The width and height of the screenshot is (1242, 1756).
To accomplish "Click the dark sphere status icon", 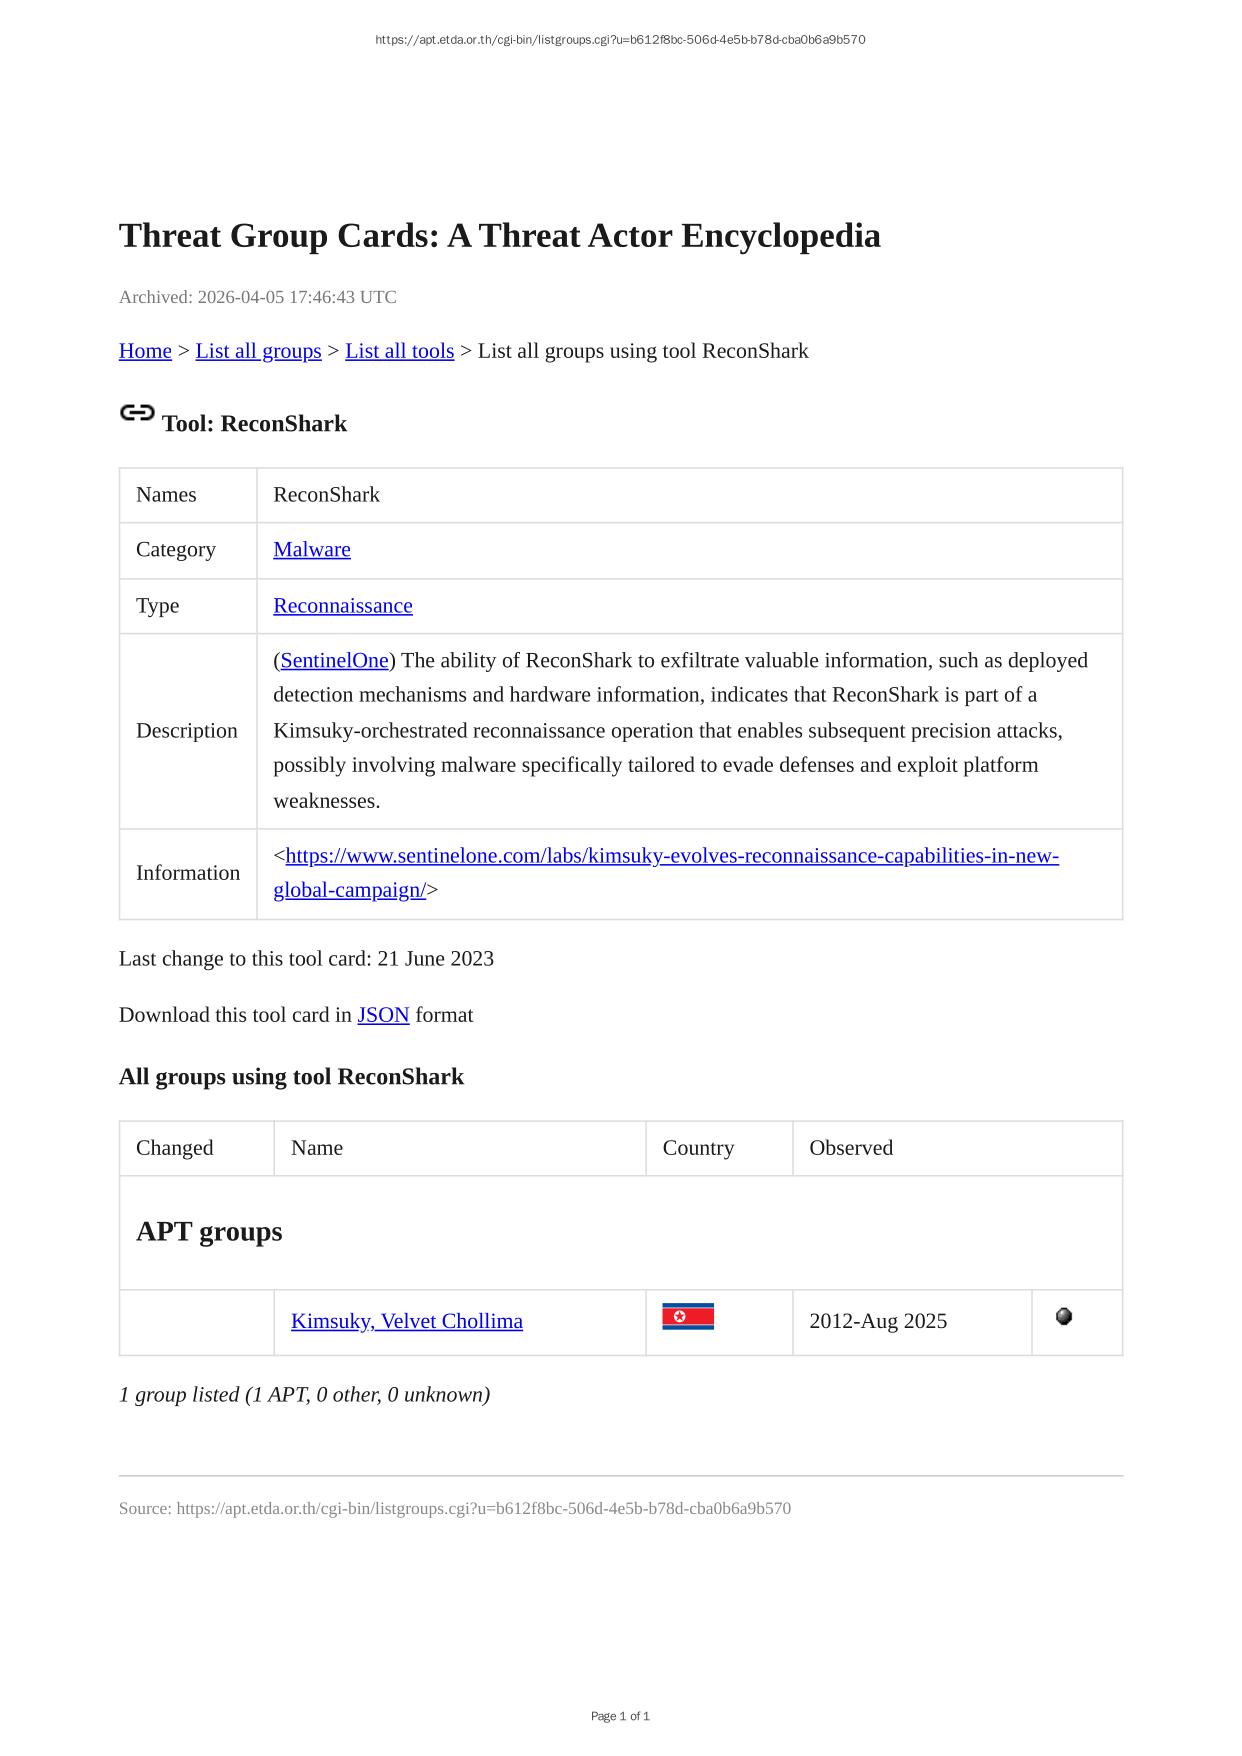I will tap(1064, 1316).
